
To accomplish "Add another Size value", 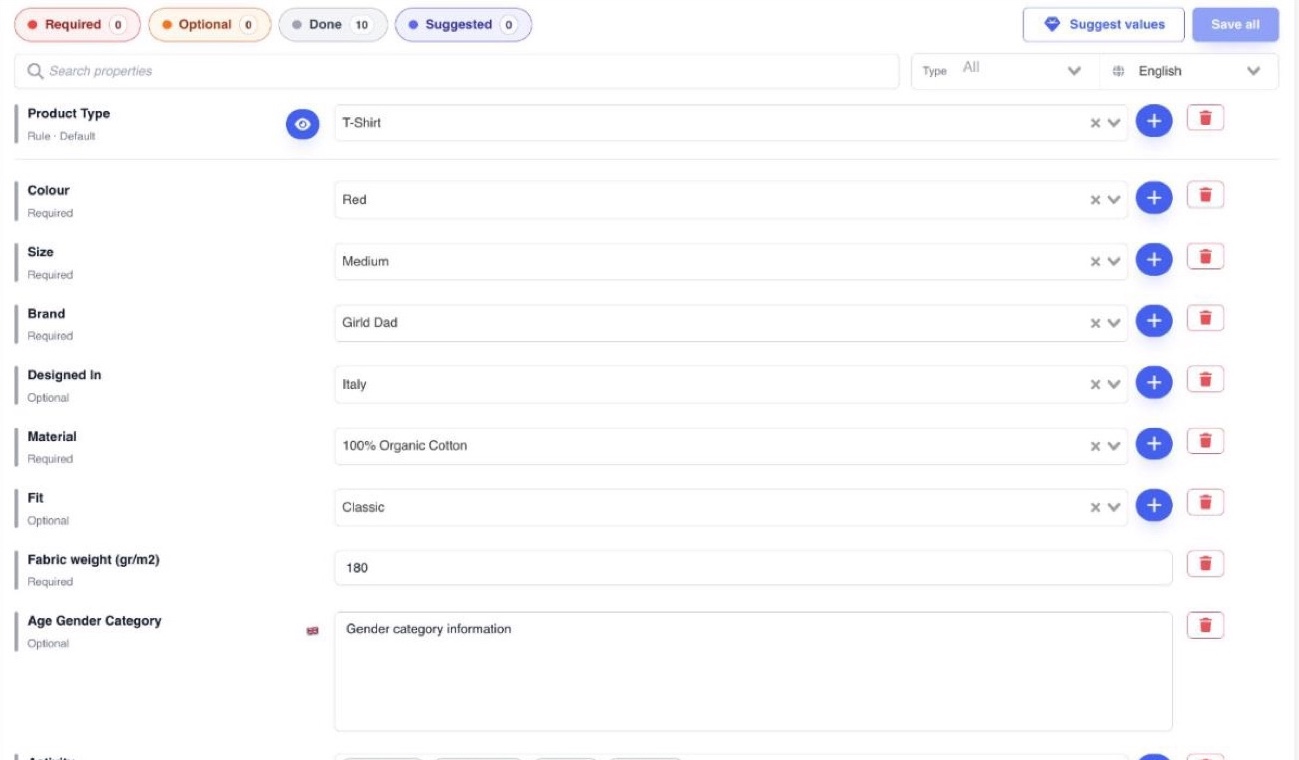I will pyautogui.click(x=1153, y=261).
